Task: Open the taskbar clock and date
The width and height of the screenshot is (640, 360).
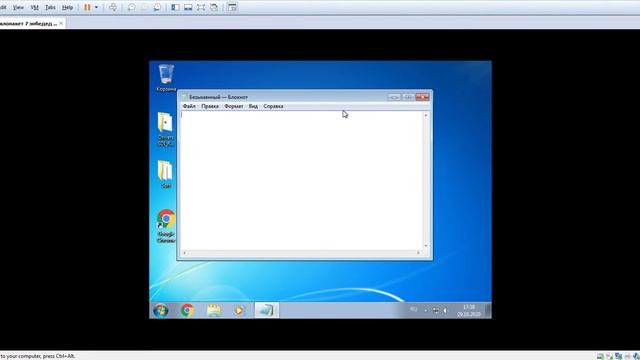Action: (469, 311)
